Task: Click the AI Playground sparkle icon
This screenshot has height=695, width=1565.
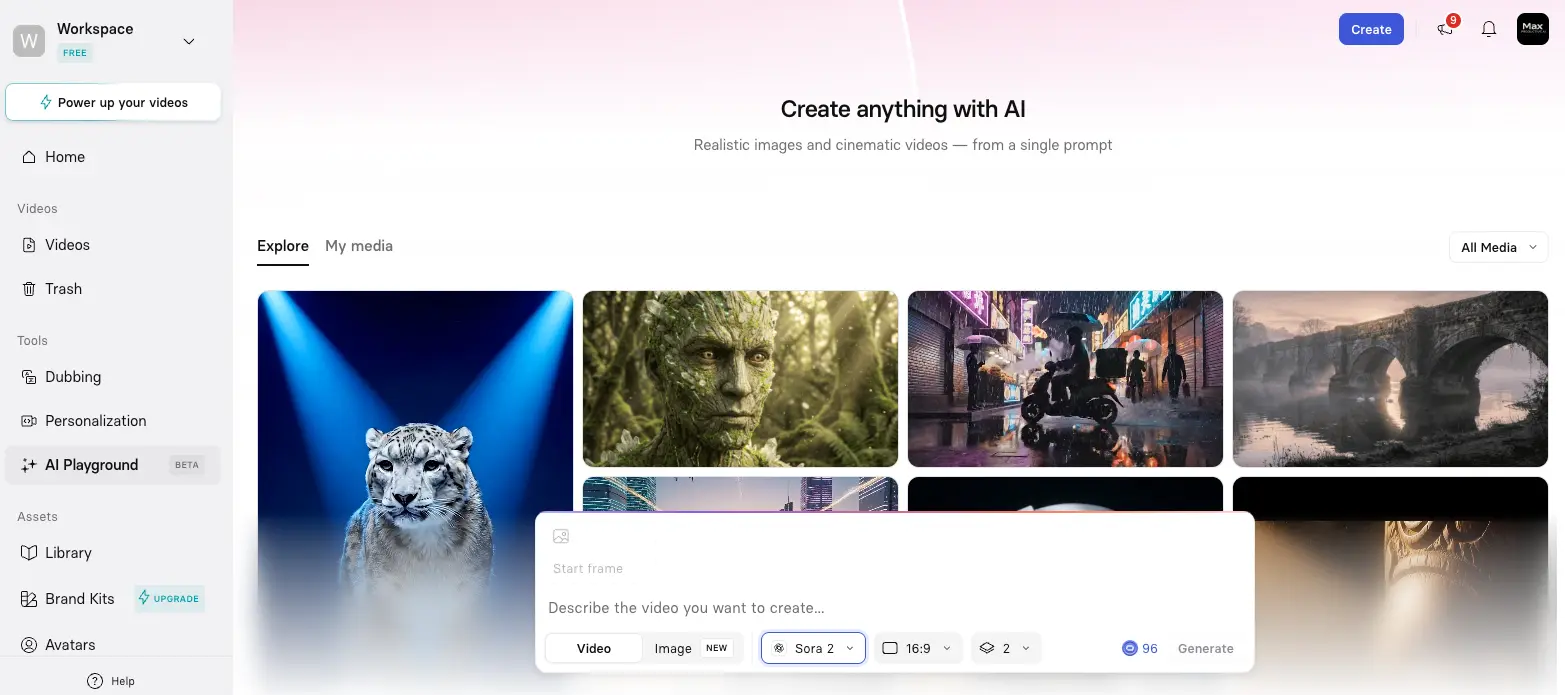Action: 29,465
